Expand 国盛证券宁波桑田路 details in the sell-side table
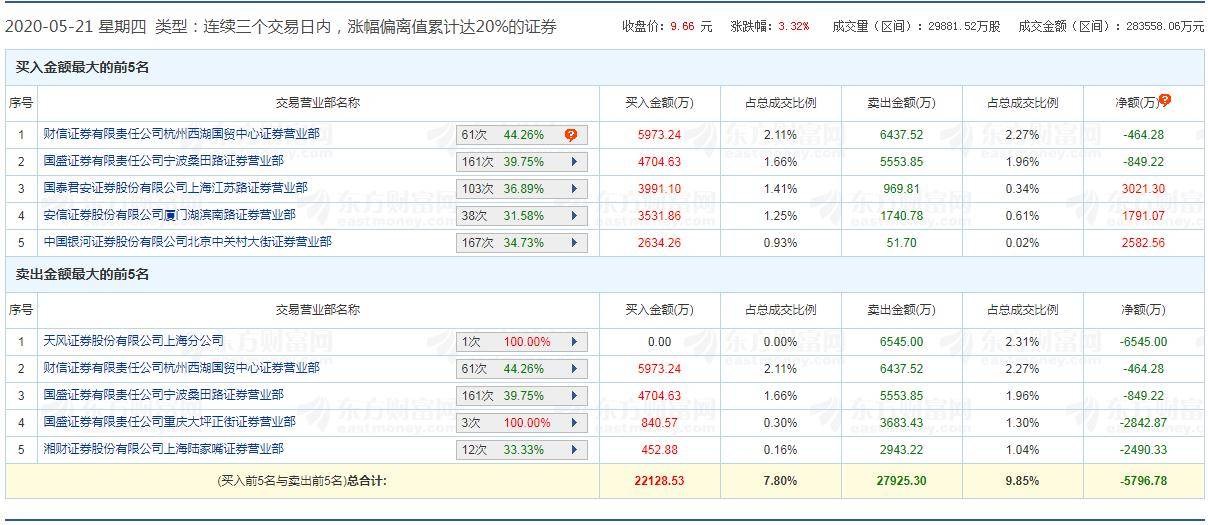Screen dimensions: 1208x525 [x=575, y=396]
